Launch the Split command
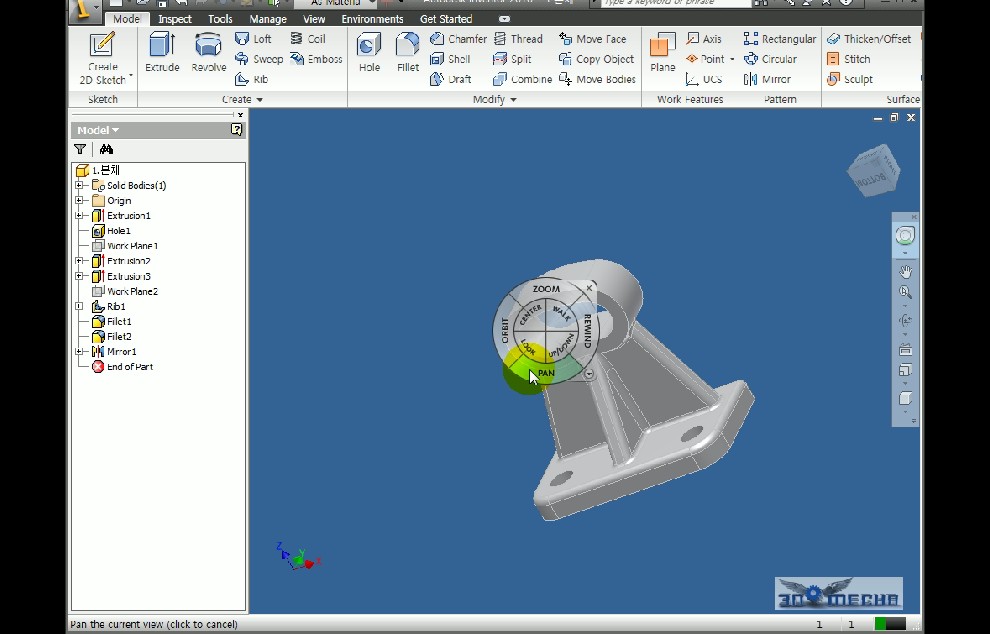This screenshot has width=990, height=634. (x=512, y=59)
